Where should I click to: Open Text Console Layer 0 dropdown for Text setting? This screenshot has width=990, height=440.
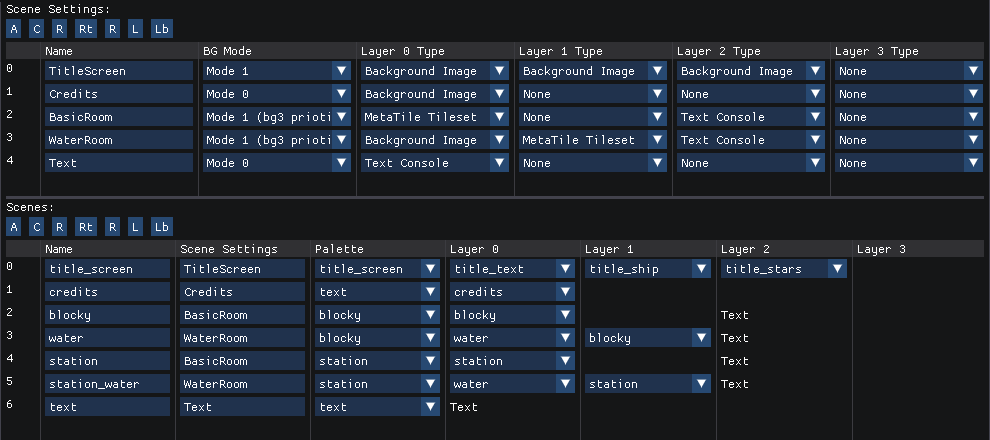pyautogui.click(x=434, y=163)
